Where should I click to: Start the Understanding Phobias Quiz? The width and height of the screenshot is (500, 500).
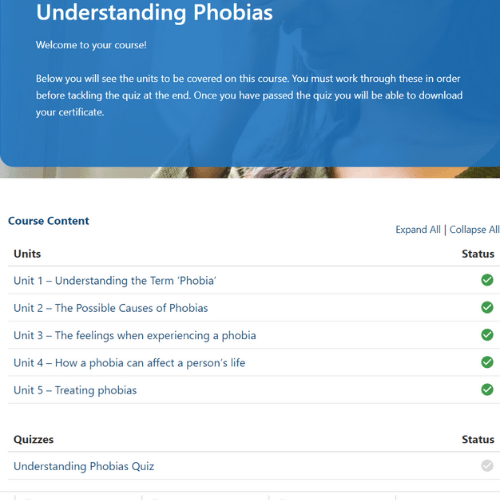tap(84, 466)
